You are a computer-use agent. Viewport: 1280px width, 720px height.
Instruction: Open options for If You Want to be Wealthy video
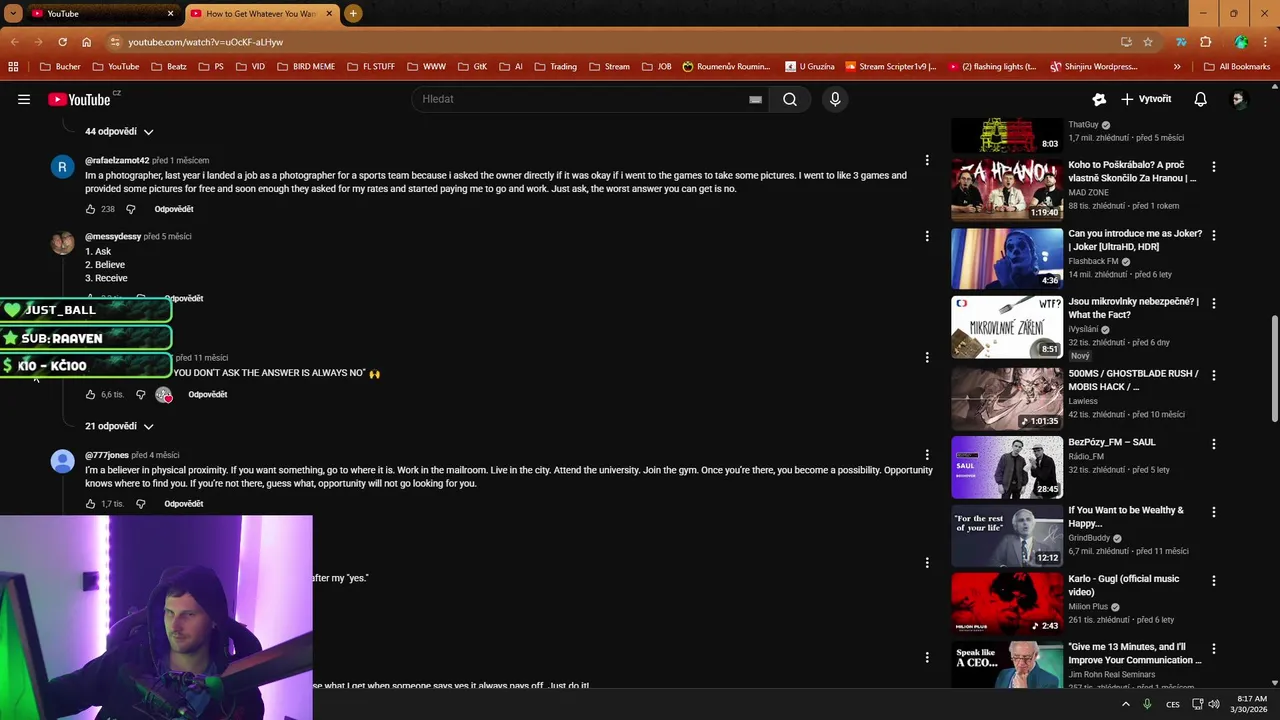coord(1214,512)
